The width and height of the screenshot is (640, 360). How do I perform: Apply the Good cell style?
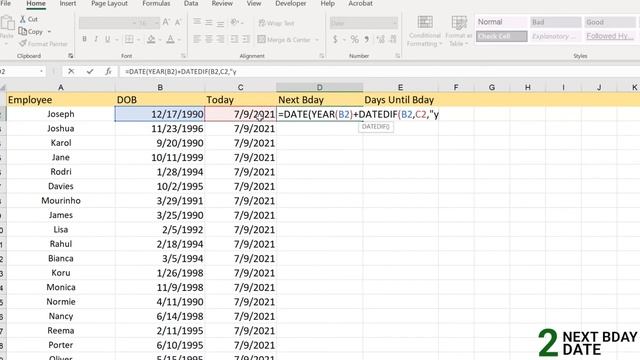(609, 22)
